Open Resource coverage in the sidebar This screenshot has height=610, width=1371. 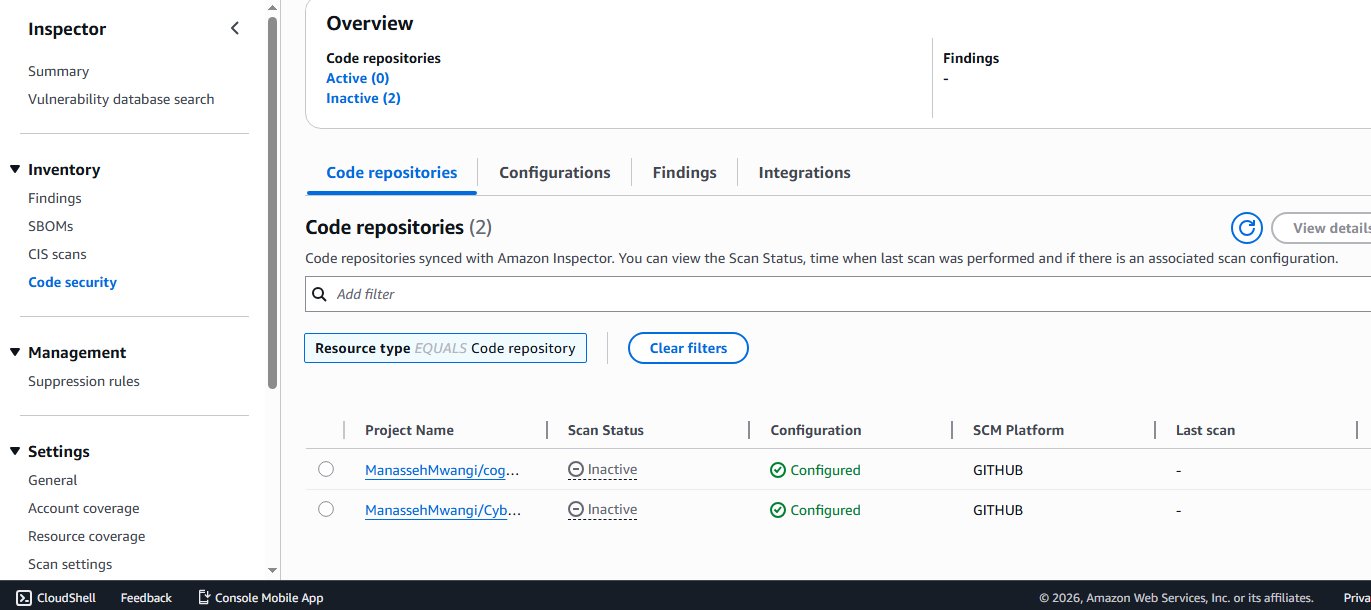(87, 536)
